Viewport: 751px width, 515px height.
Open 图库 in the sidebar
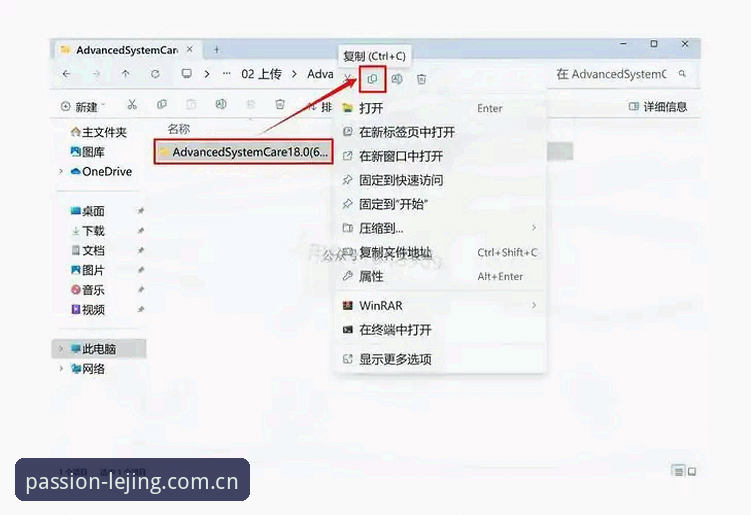click(88, 152)
